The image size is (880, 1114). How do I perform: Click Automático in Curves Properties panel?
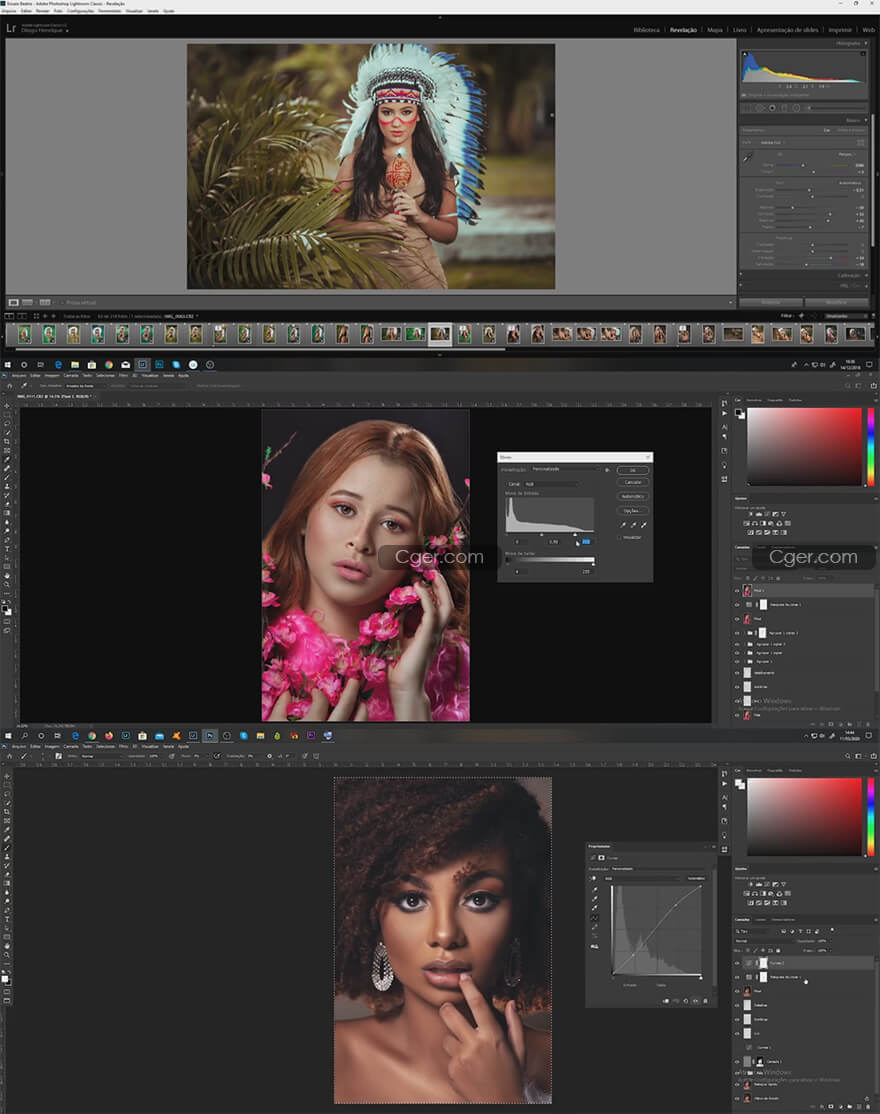click(x=696, y=878)
